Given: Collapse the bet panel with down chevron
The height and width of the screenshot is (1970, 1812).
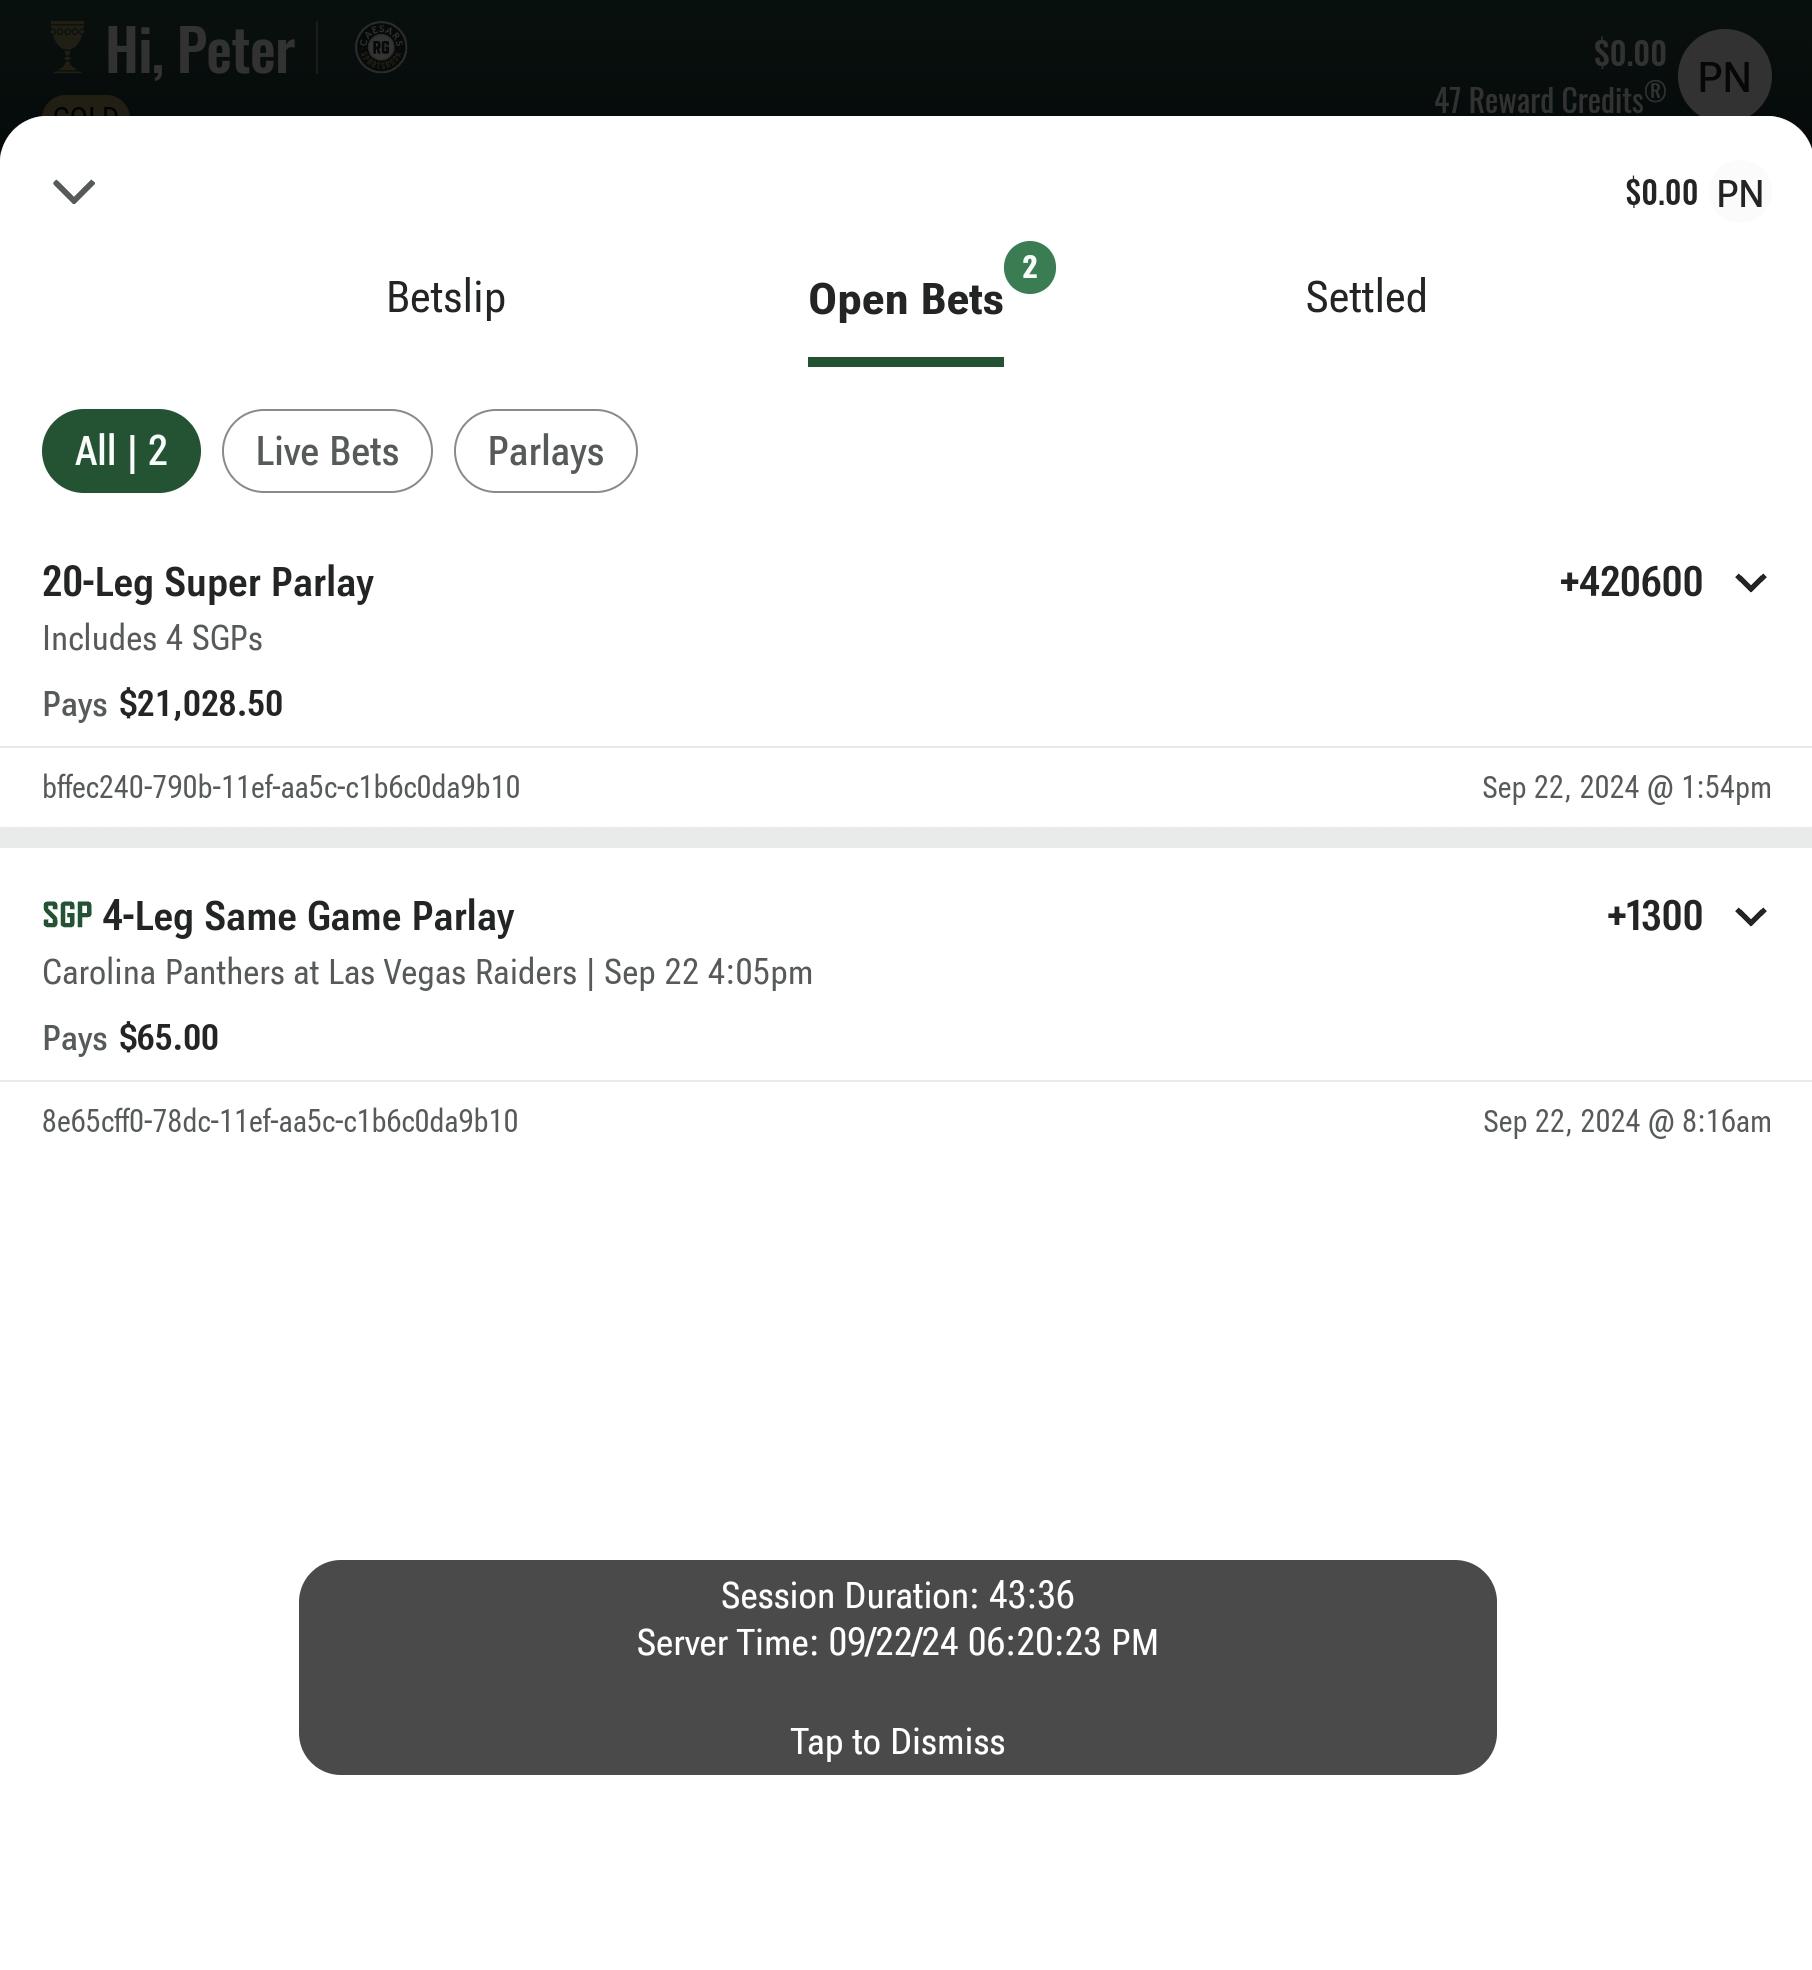Looking at the screenshot, I should coord(74,191).
